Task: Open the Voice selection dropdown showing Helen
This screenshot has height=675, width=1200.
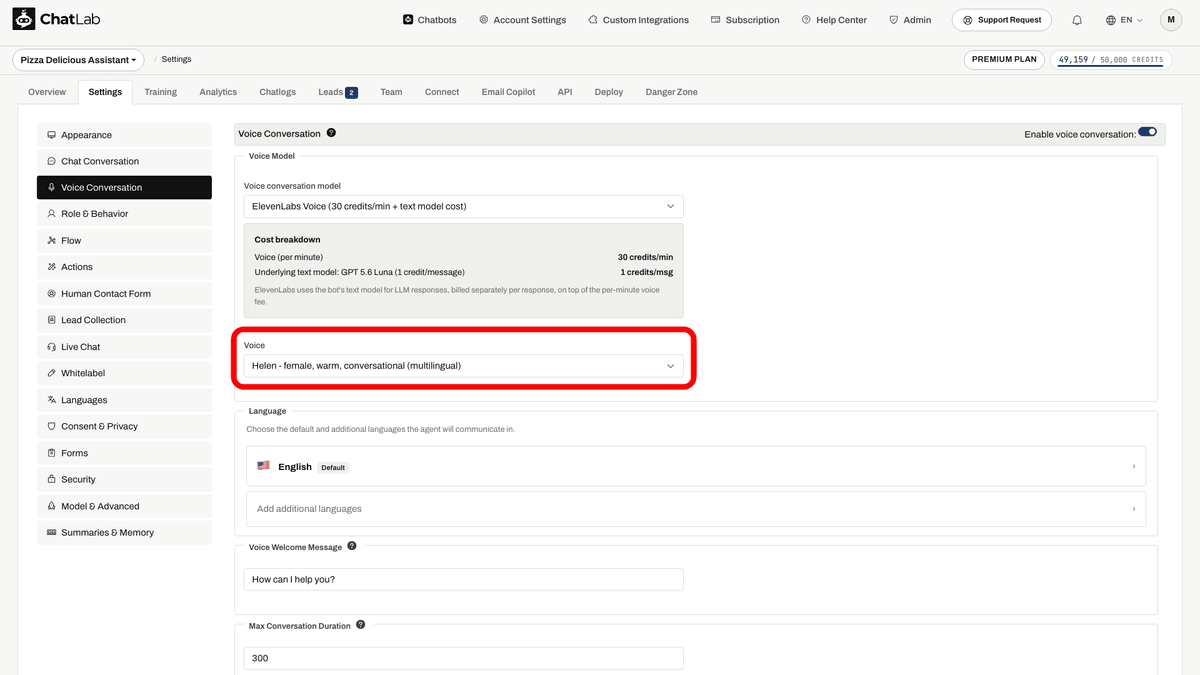Action: point(464,366)
